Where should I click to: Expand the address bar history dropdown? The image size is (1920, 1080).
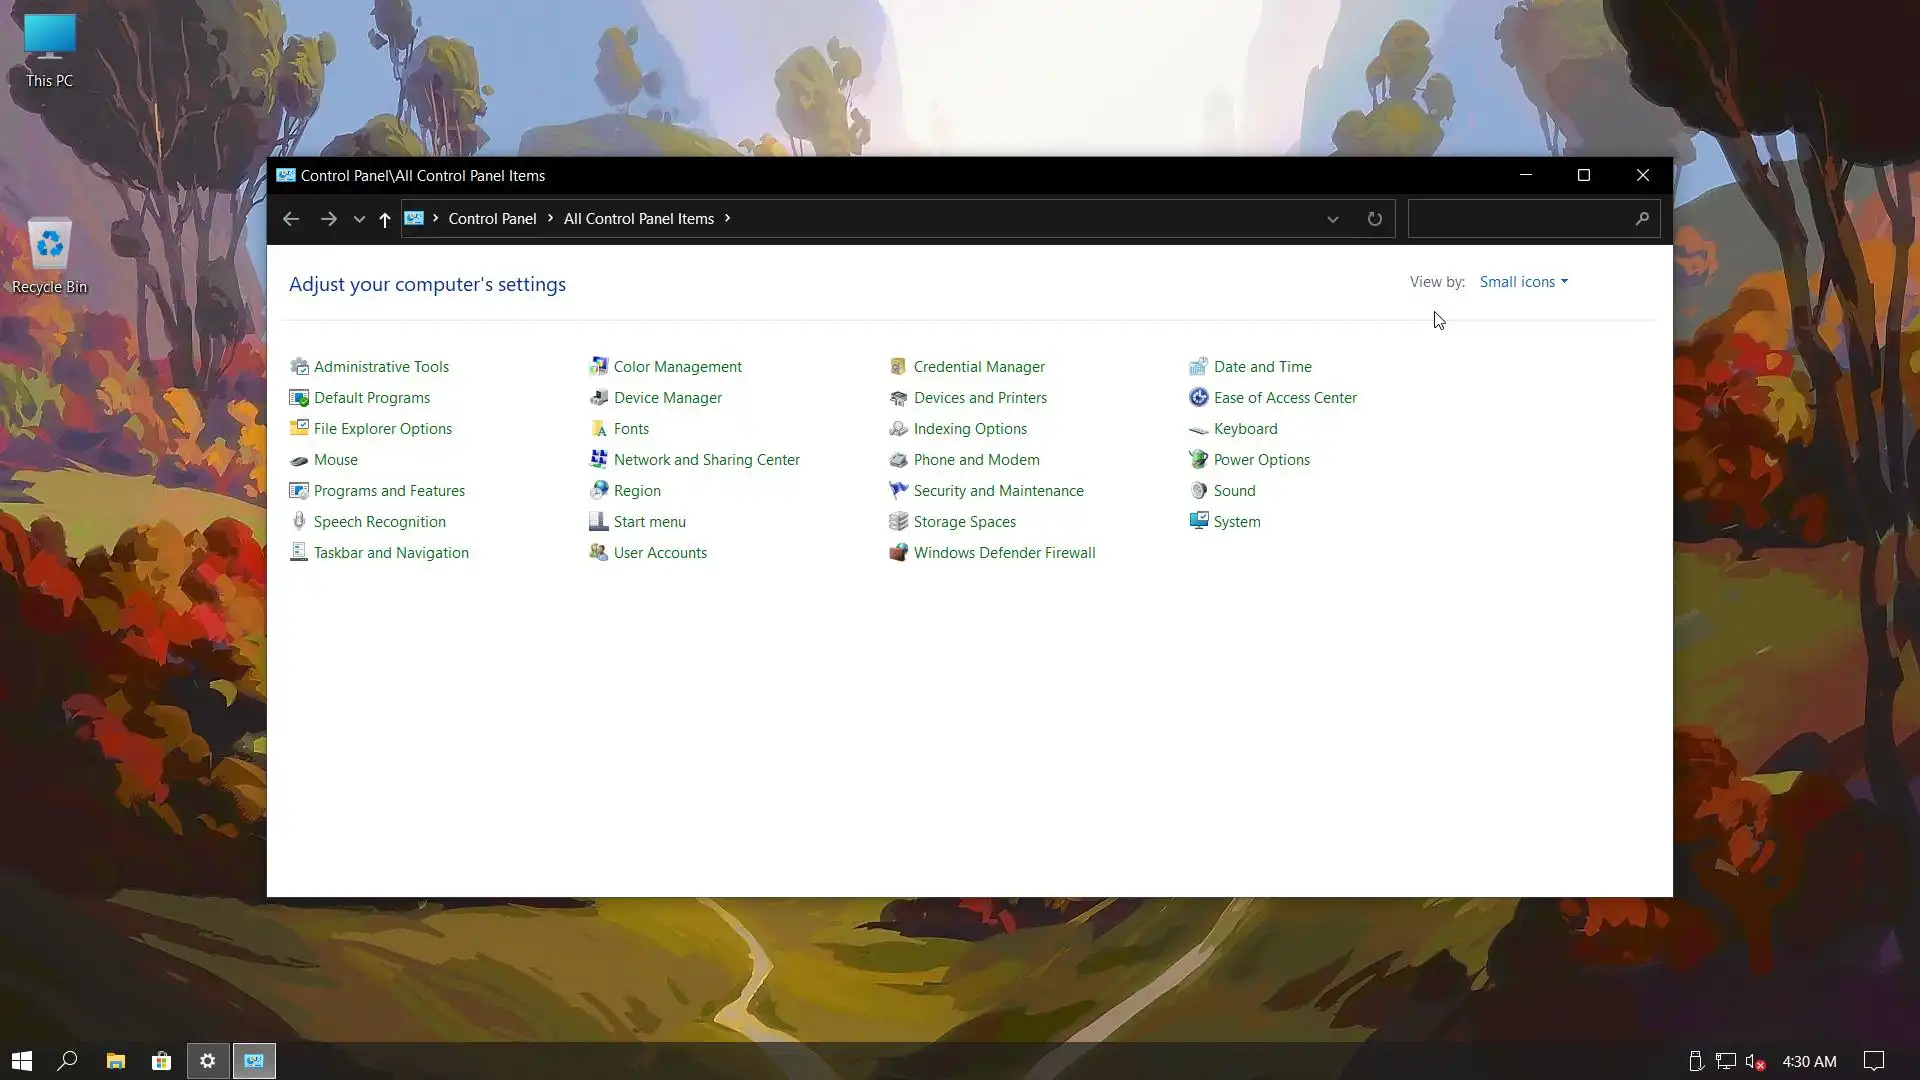[x=1332, y=219]
